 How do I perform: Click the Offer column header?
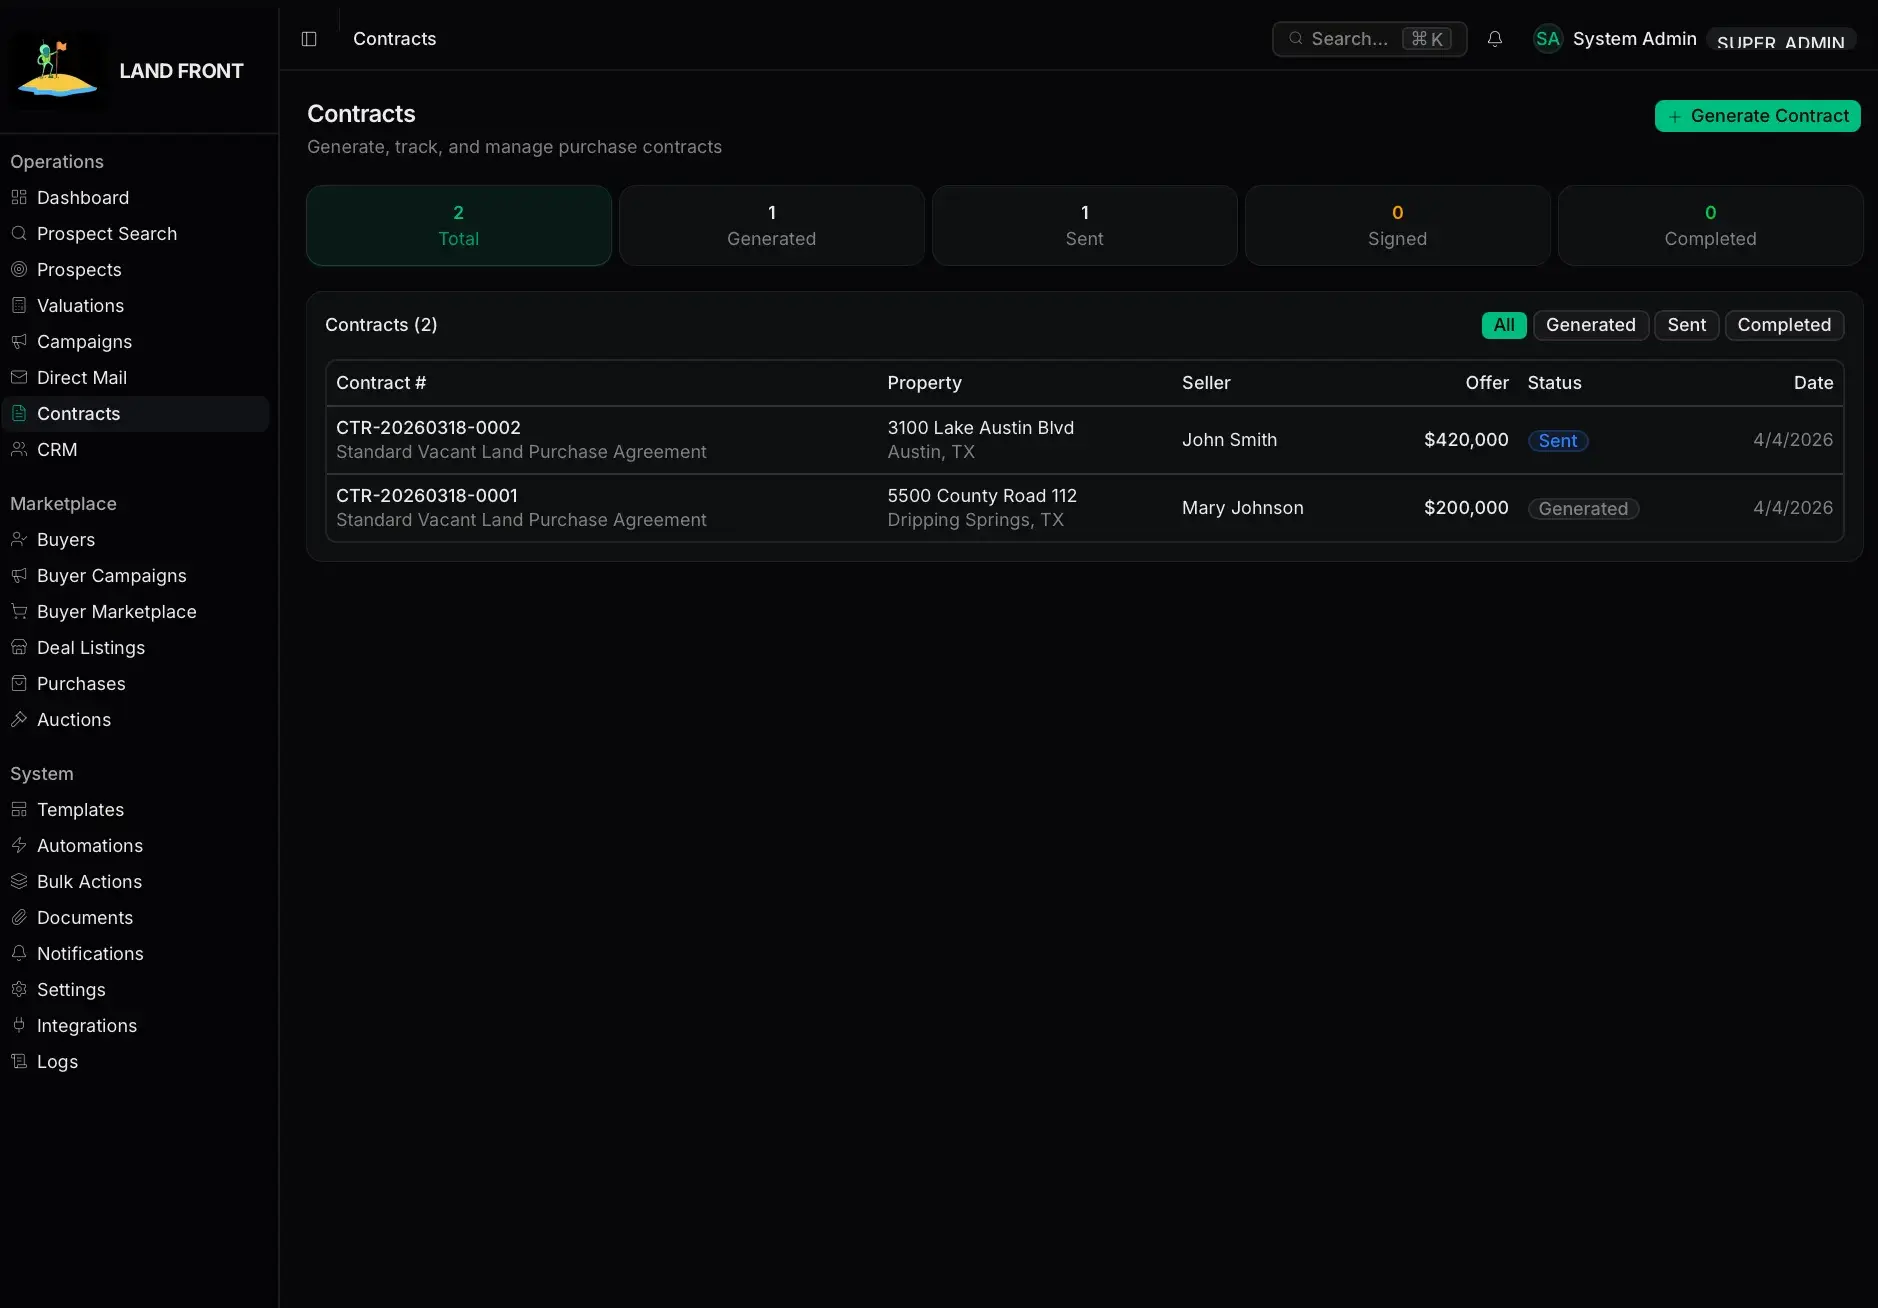pos(1487,383)
